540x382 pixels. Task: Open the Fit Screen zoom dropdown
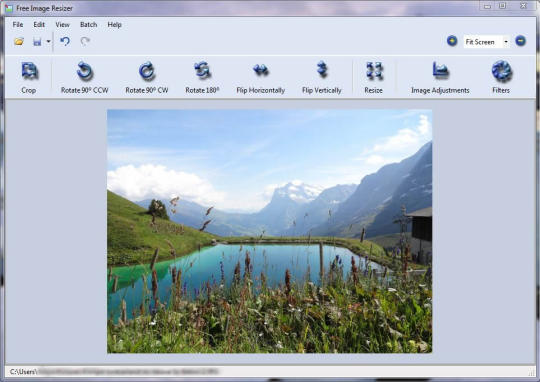(x=486, y=42)
